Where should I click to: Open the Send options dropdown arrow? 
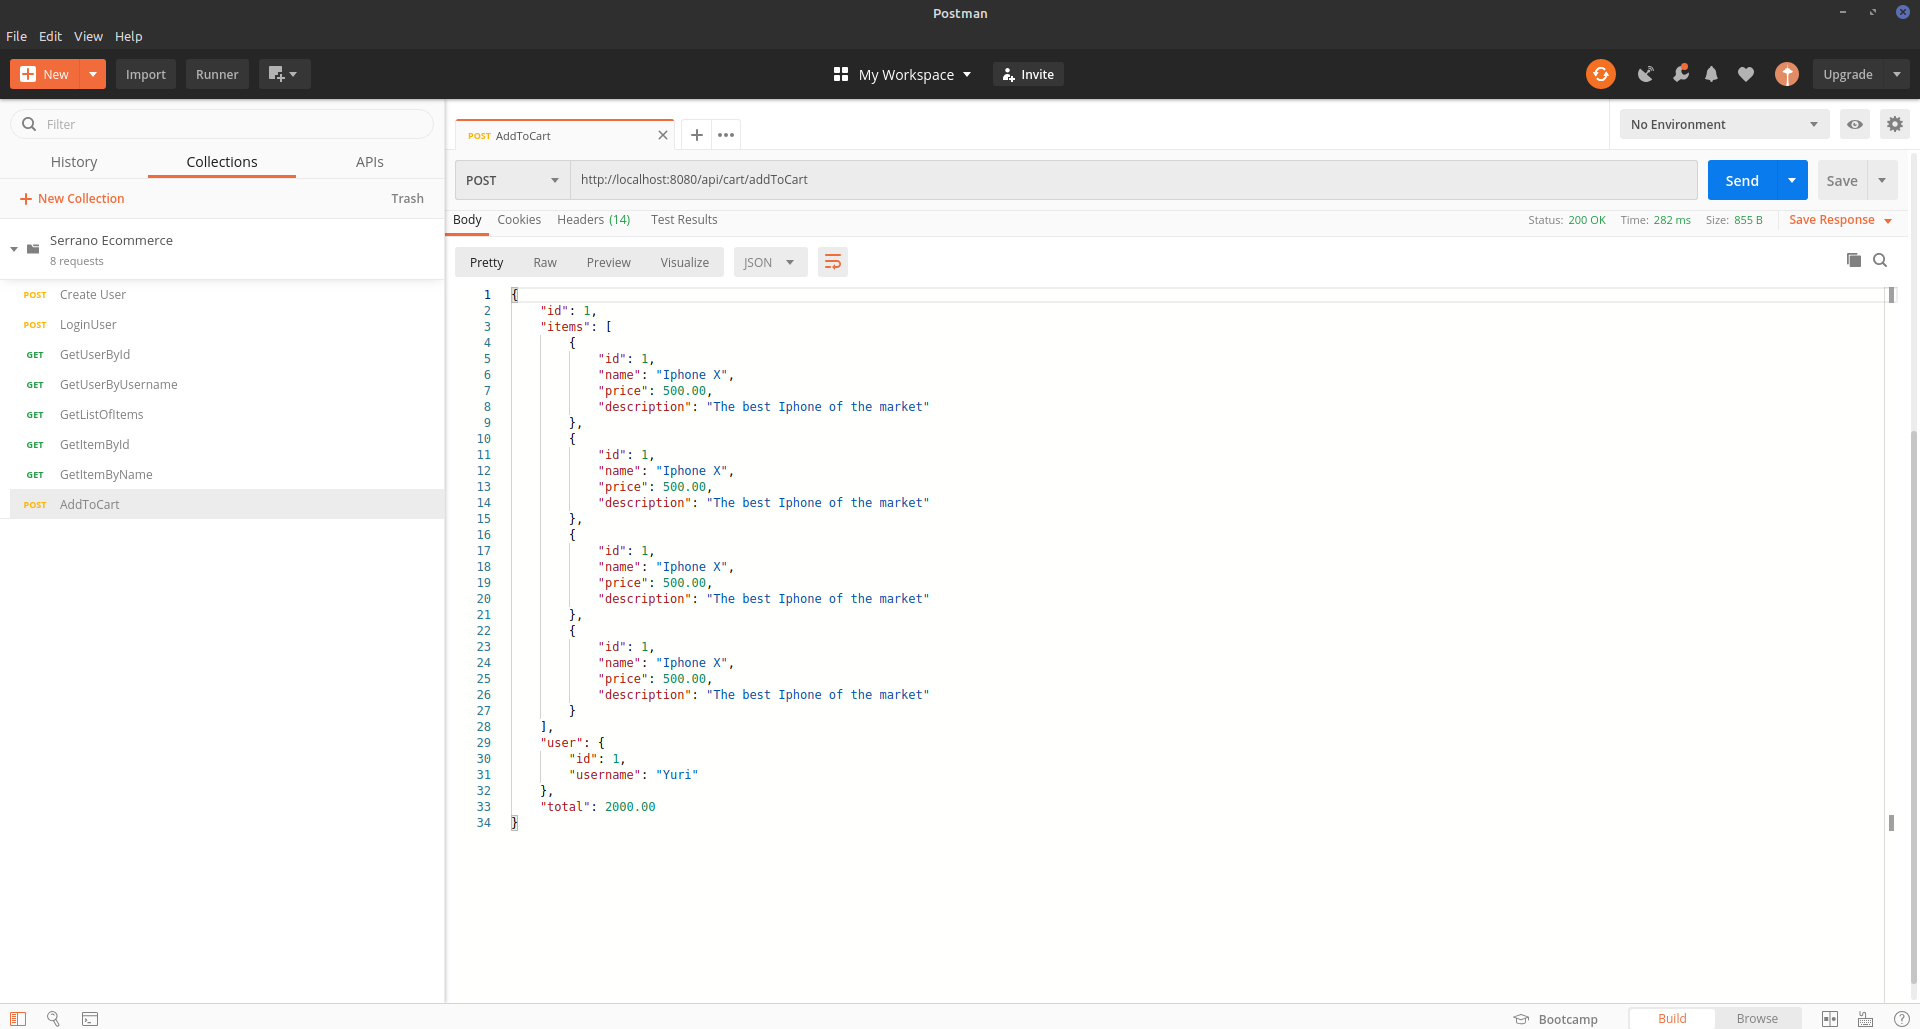point(1792,180)
